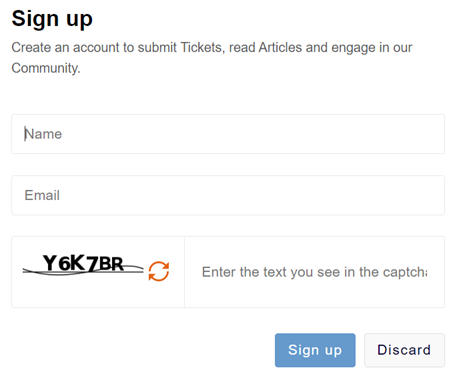Cancel registration using the Discard button
This screenshot has width=453, height=376.
click(404, 350)
